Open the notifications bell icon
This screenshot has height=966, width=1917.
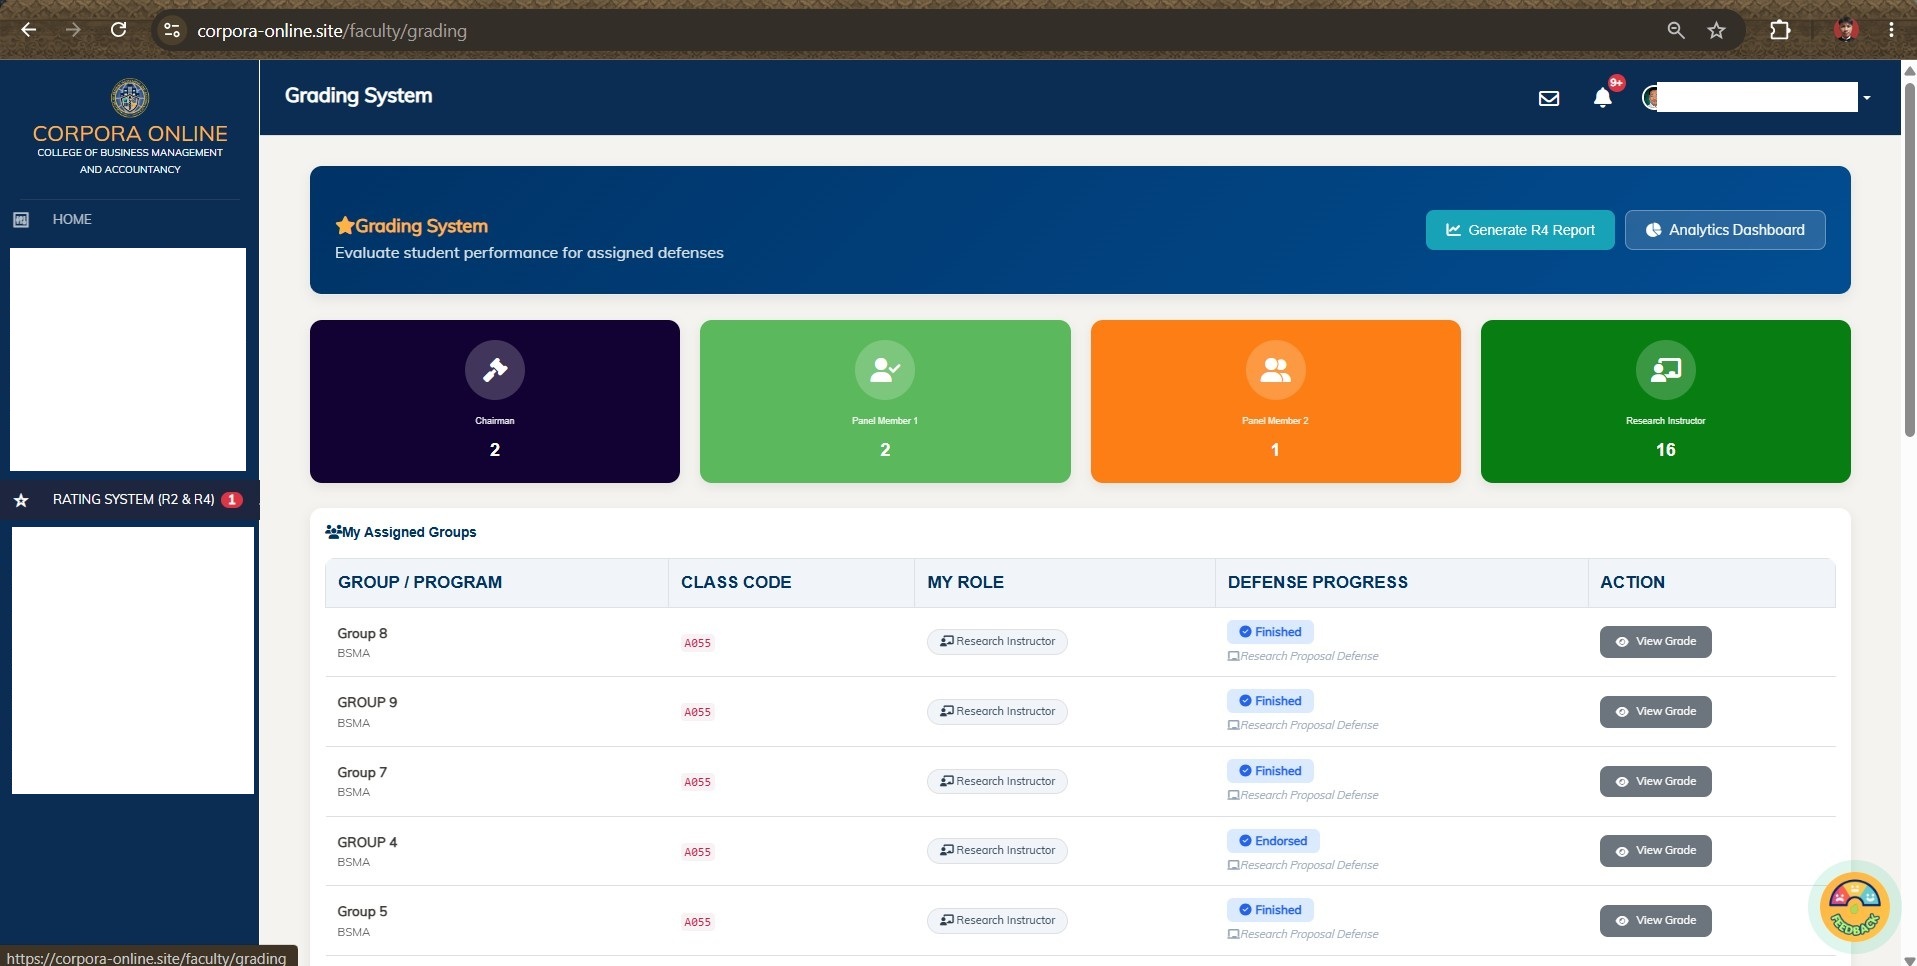coord(1602,97)
